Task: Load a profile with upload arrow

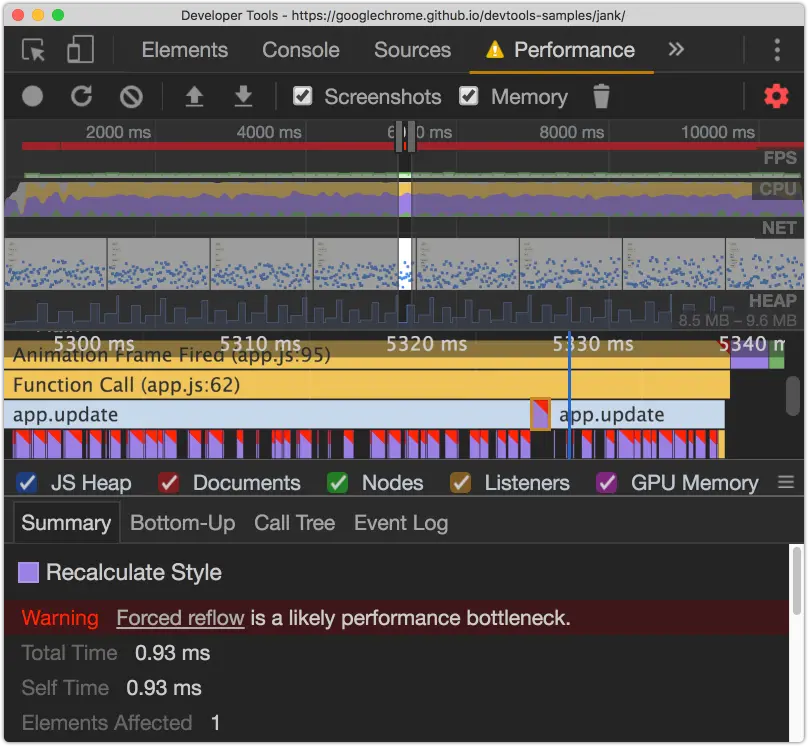Action: point(194,96)
